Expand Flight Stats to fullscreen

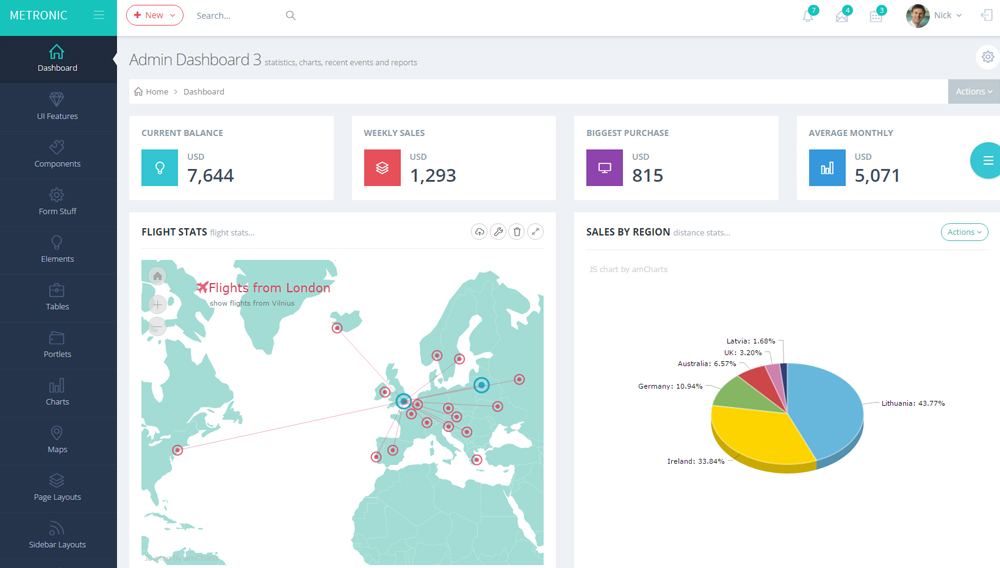536,231
